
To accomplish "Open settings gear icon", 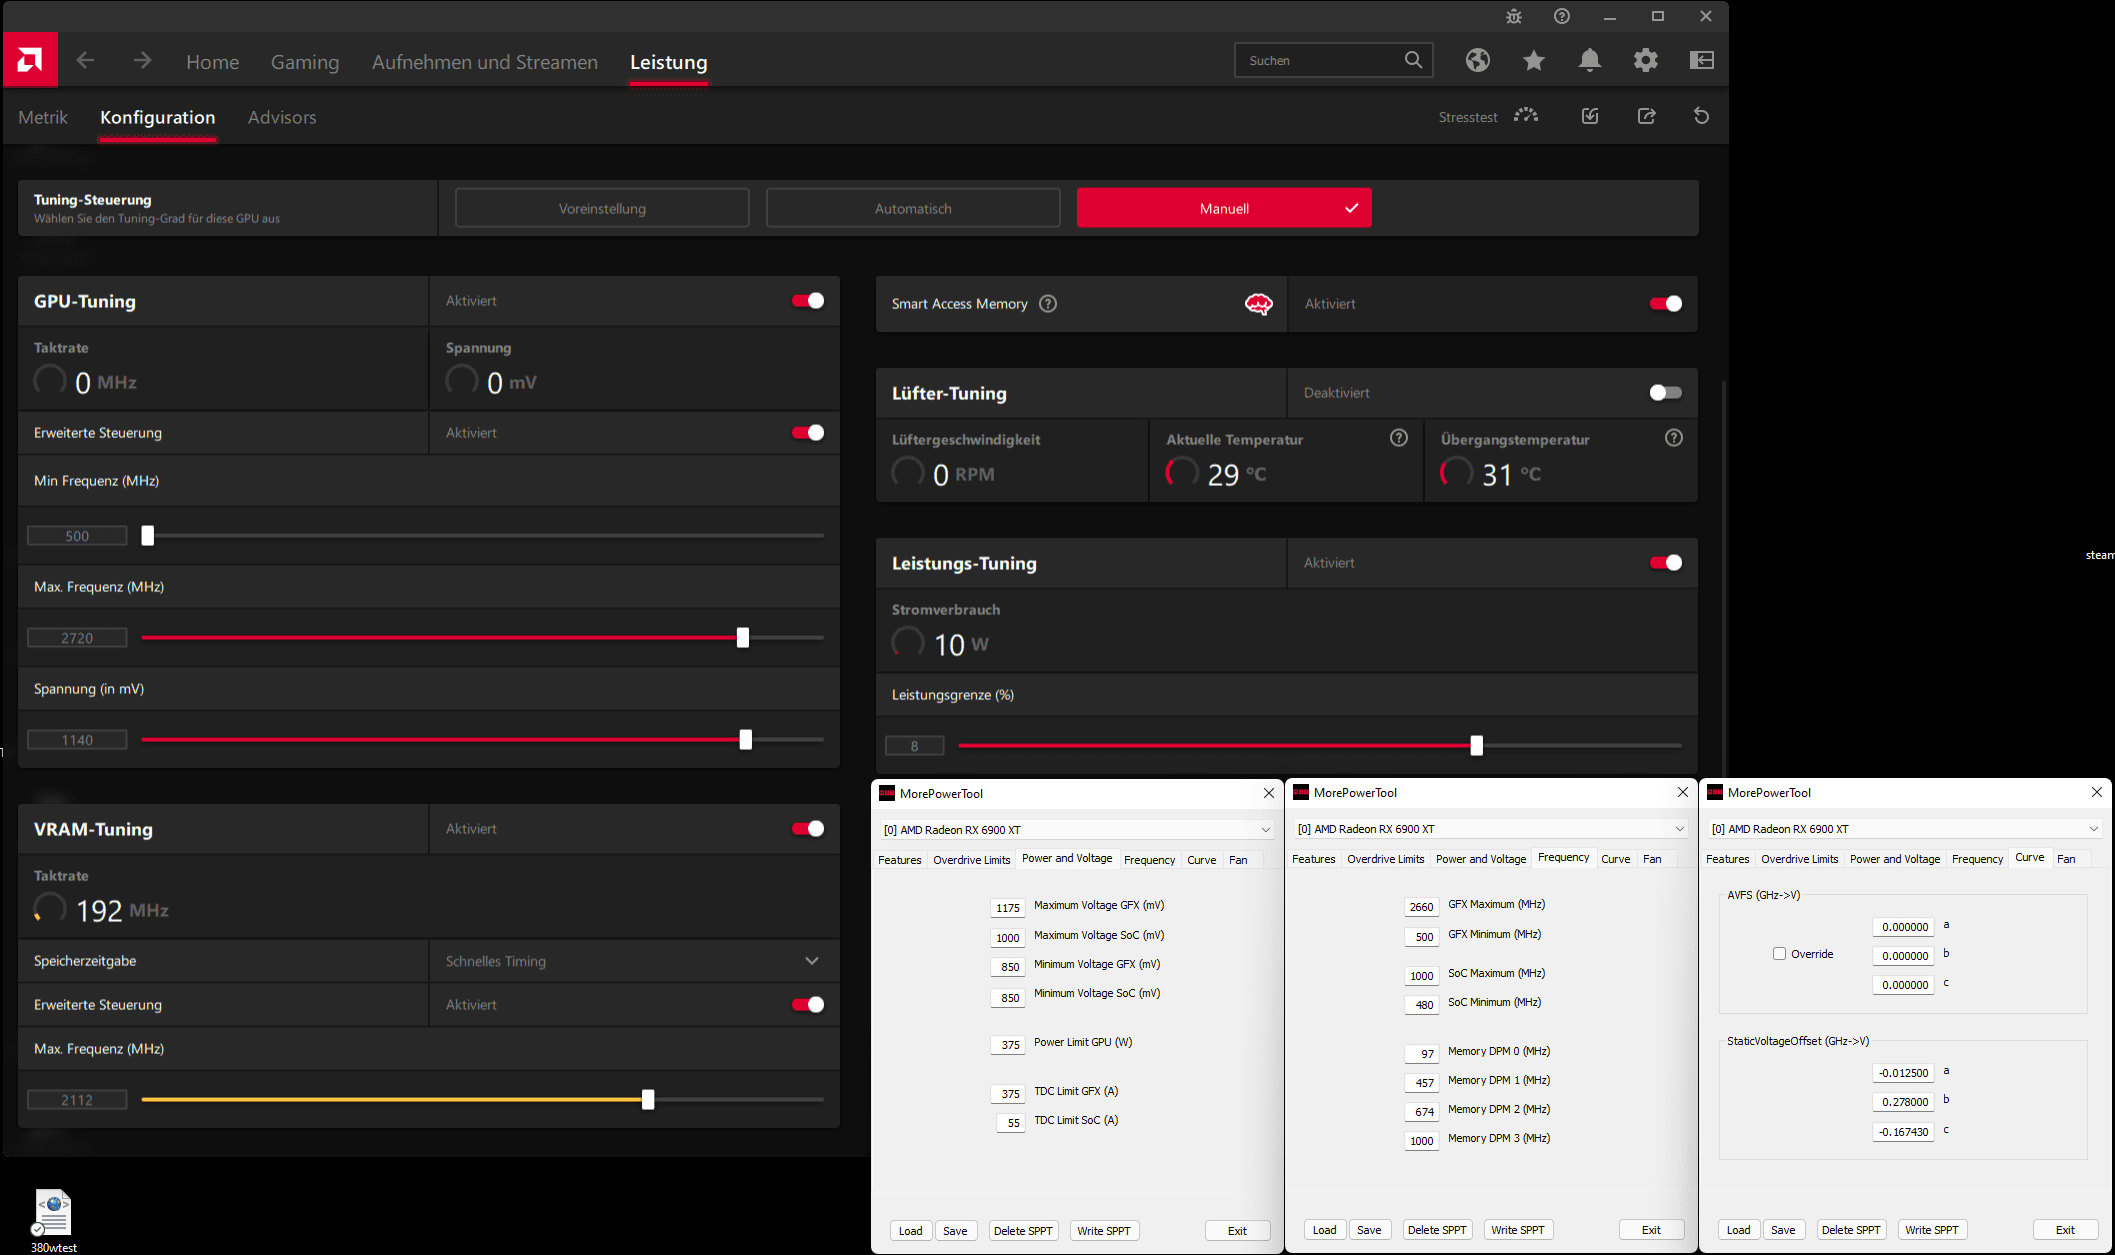I will pyautogui.click(x=1646, y=60).
